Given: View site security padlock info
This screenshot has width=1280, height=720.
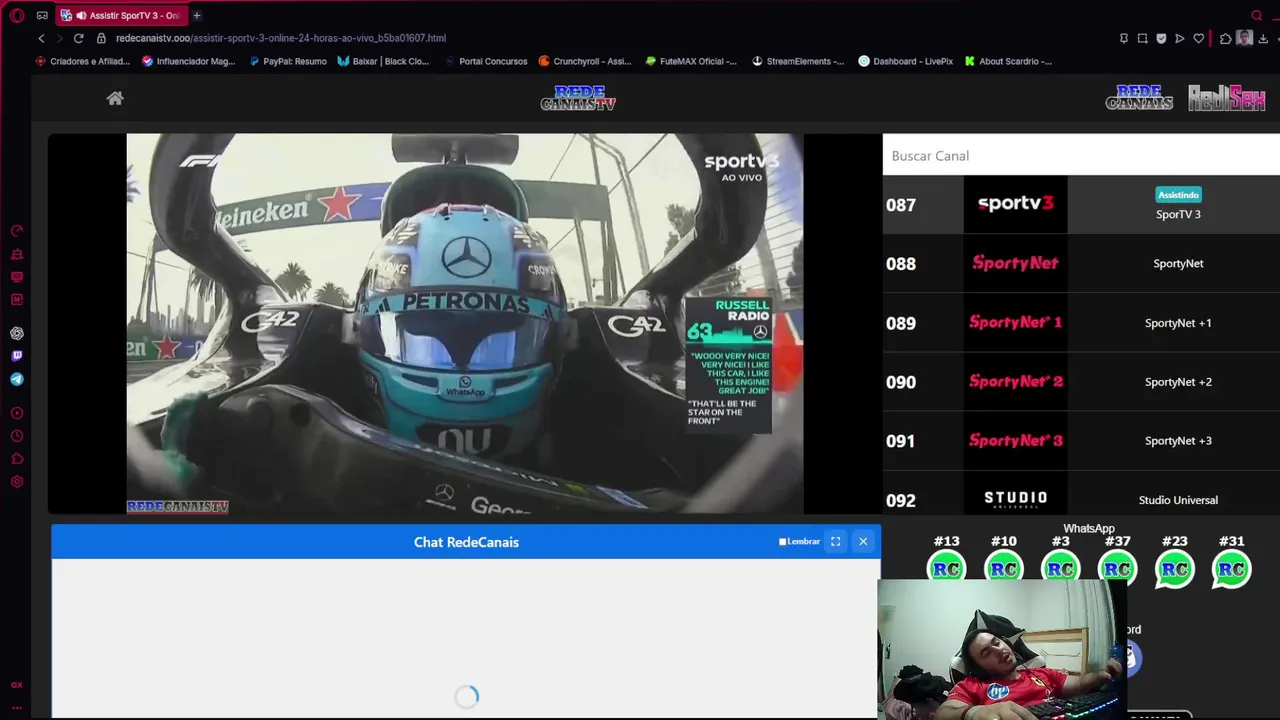Looking at the screenshot, I should click(x=101, y=38).
